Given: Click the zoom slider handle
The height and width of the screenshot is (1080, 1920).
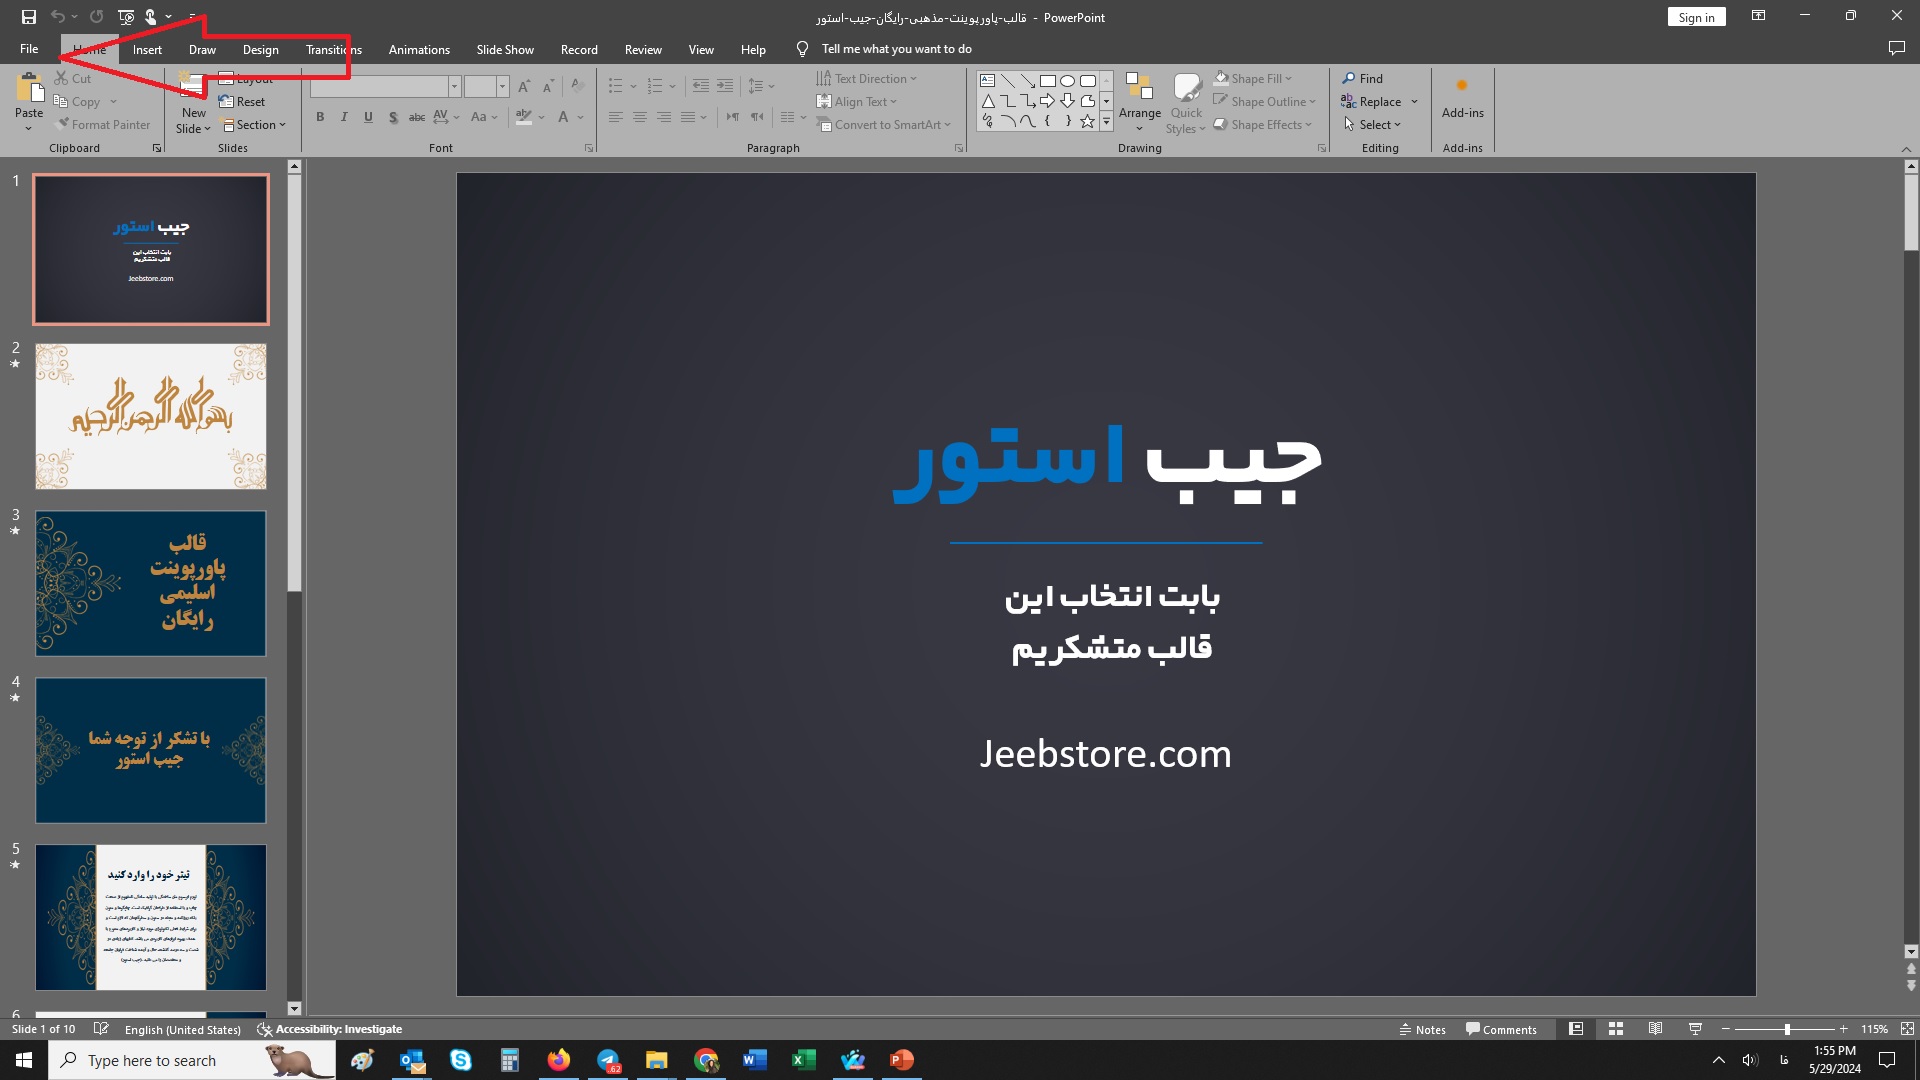Looking at the screenshot, I should (x=1787, y=1029).
